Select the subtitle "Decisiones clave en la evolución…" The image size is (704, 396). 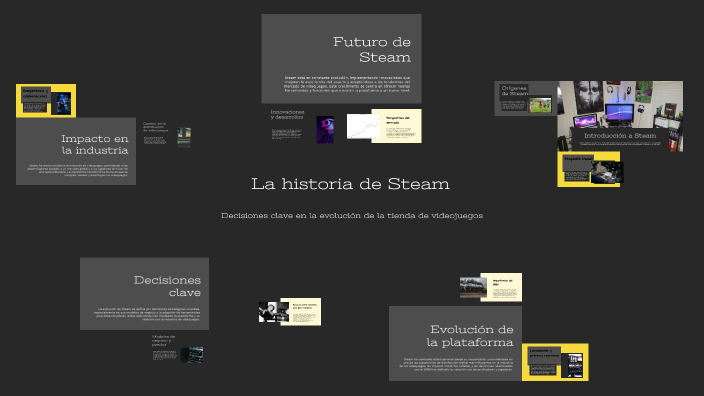(352, 216)
